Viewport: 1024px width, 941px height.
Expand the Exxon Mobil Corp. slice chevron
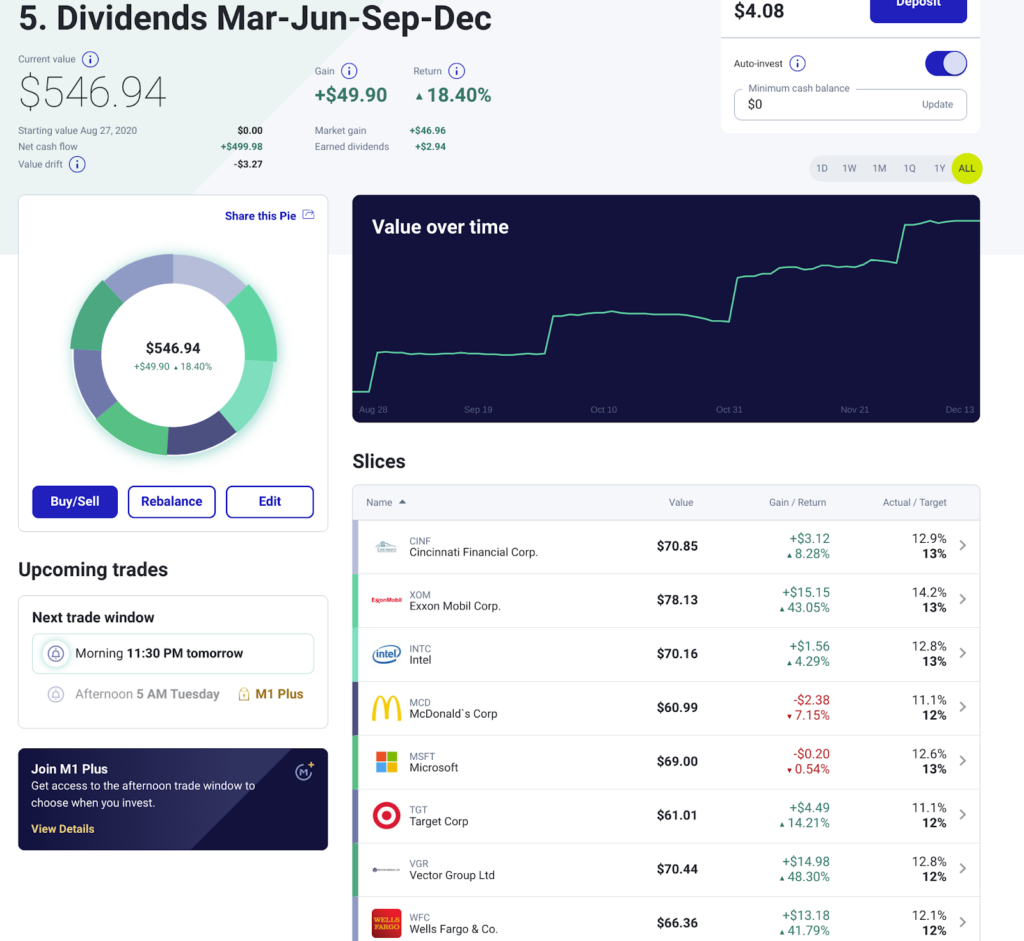[x=962, y=600]
